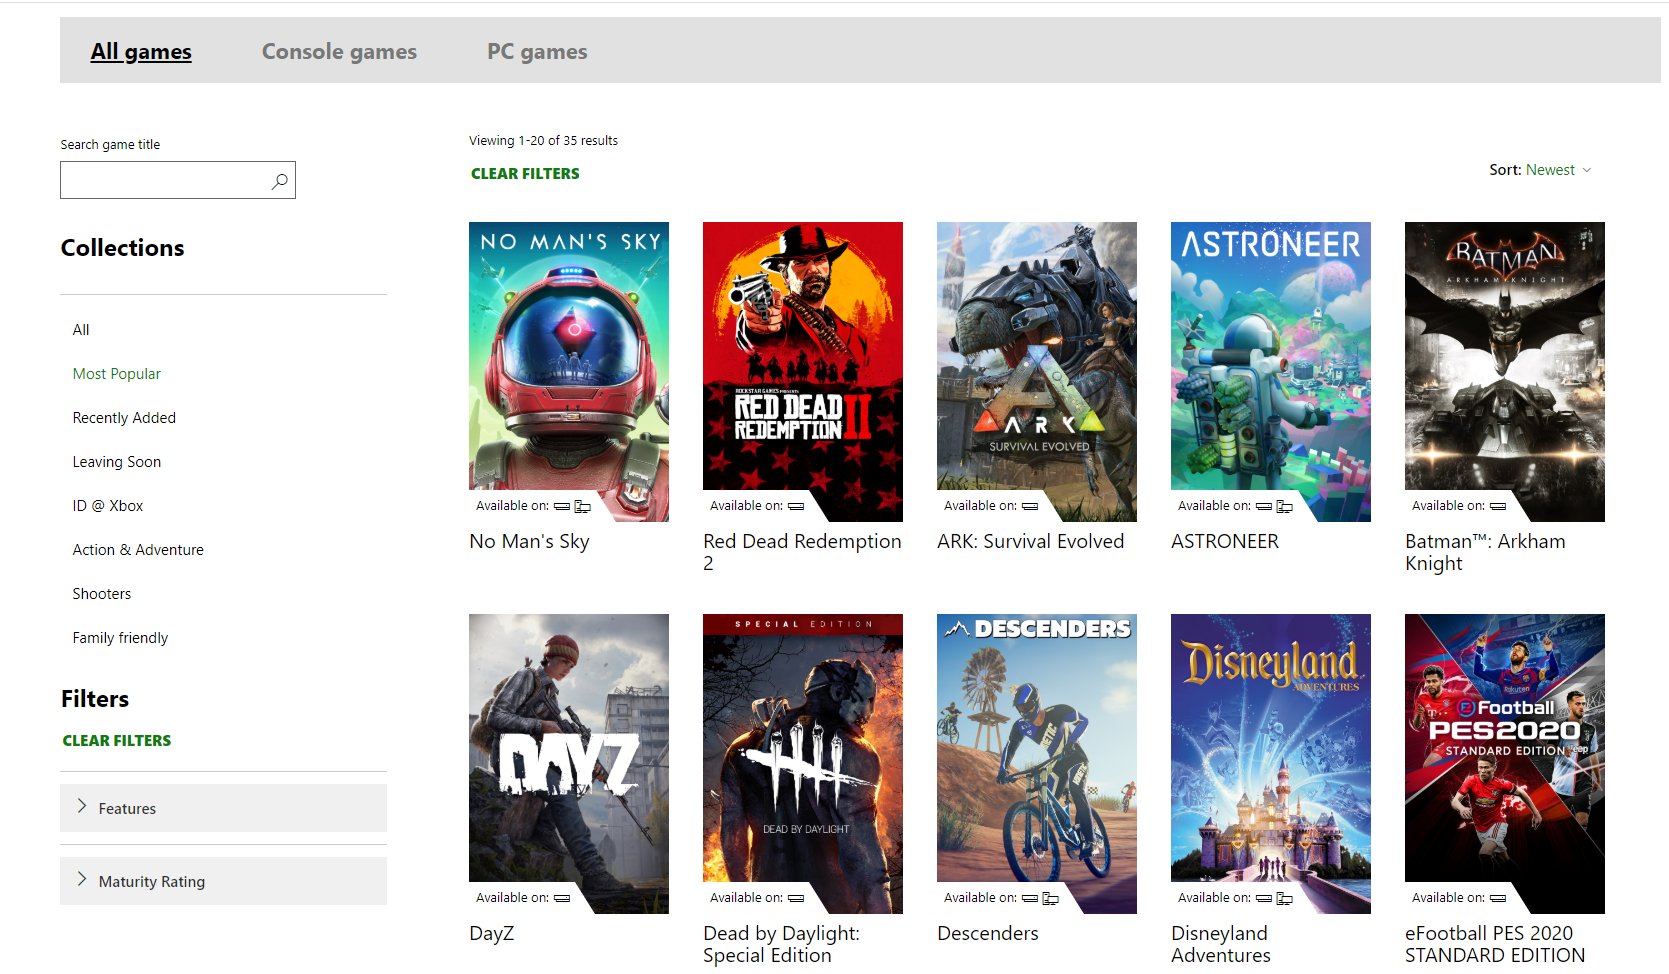Click the search magnifier icon
The width and height of the screenshot is (1669, 974).
pos(279,181)
